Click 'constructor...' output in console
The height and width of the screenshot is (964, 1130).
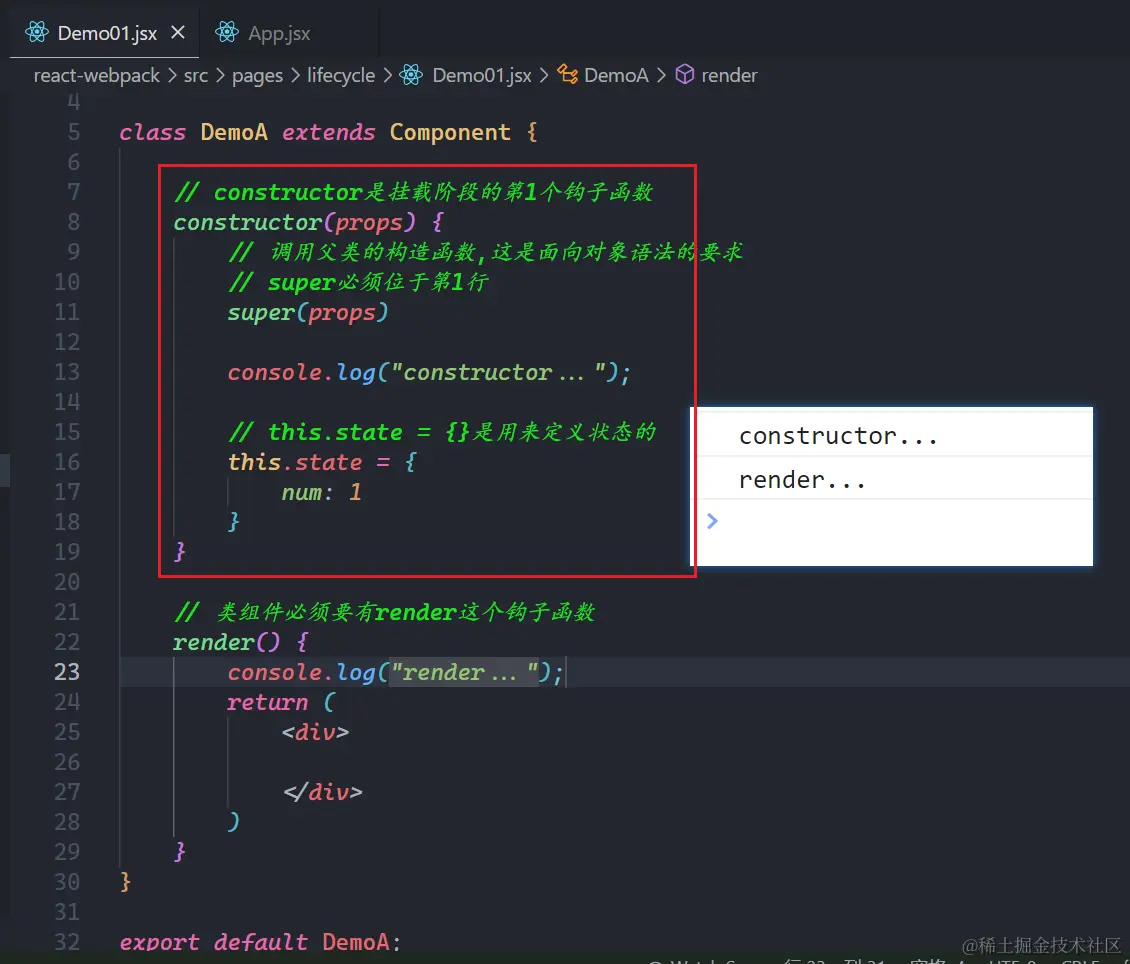[839, 436]
